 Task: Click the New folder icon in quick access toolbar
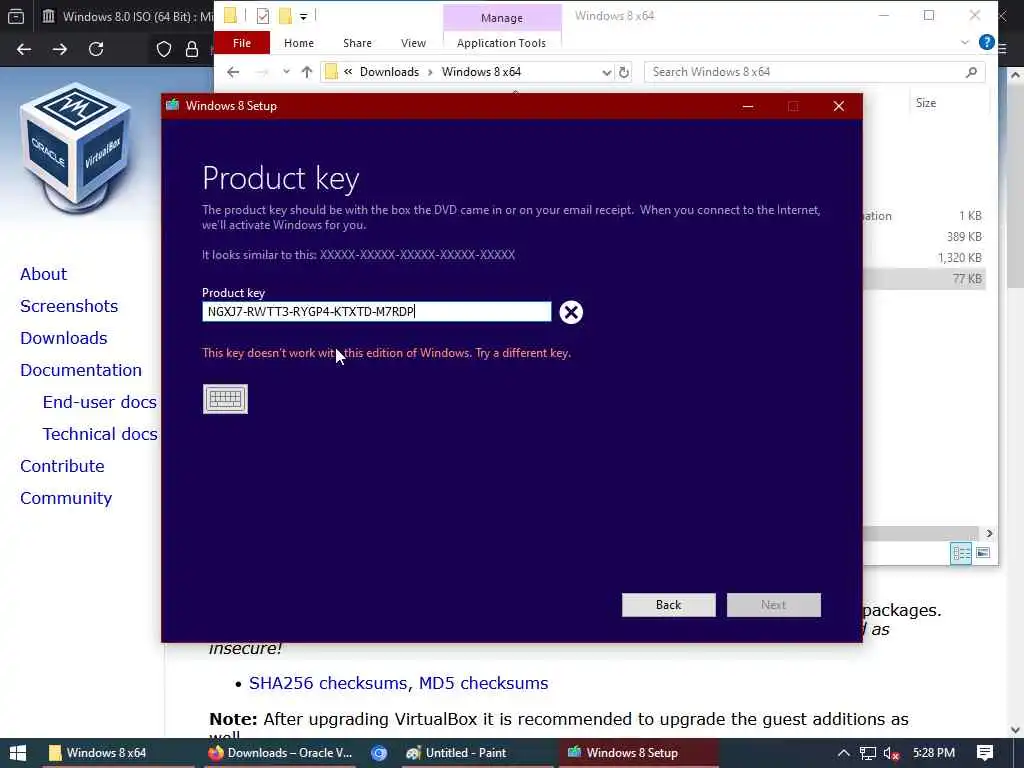pyautogui.click(x=285, y=16)
